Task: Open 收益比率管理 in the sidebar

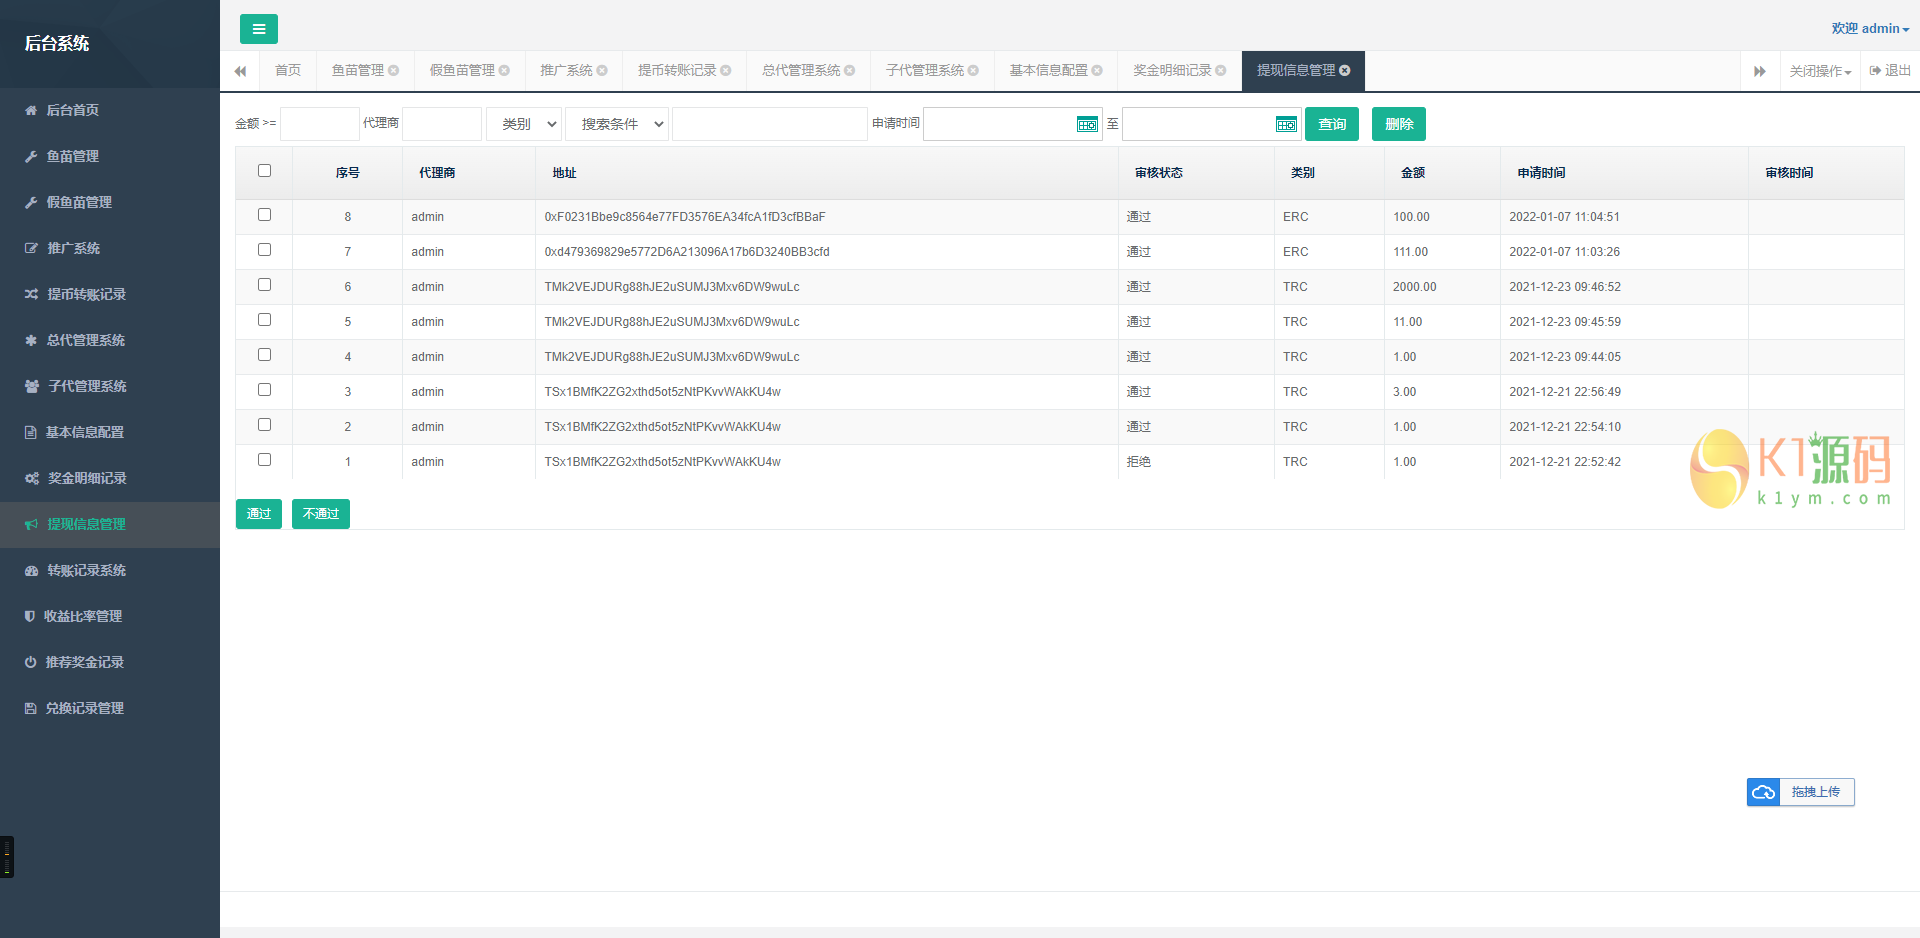Action: point(83,616)
